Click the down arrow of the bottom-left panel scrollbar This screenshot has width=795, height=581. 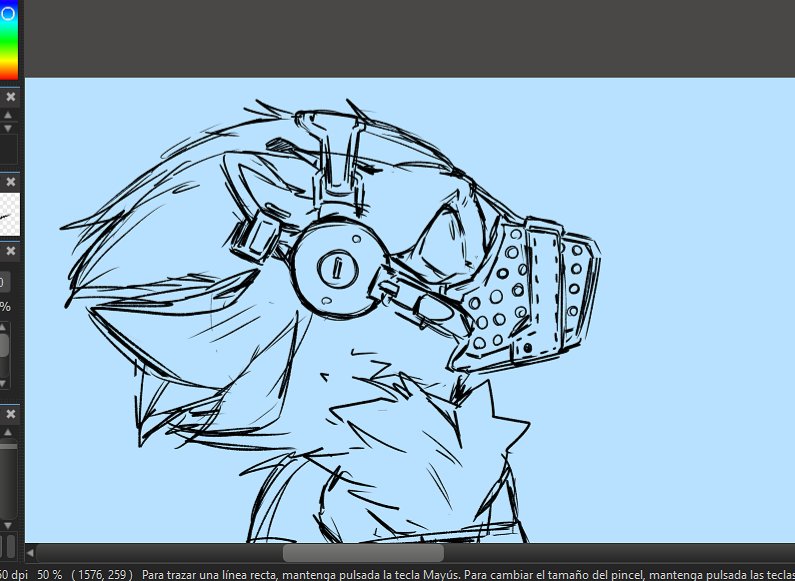pos(8,525)
